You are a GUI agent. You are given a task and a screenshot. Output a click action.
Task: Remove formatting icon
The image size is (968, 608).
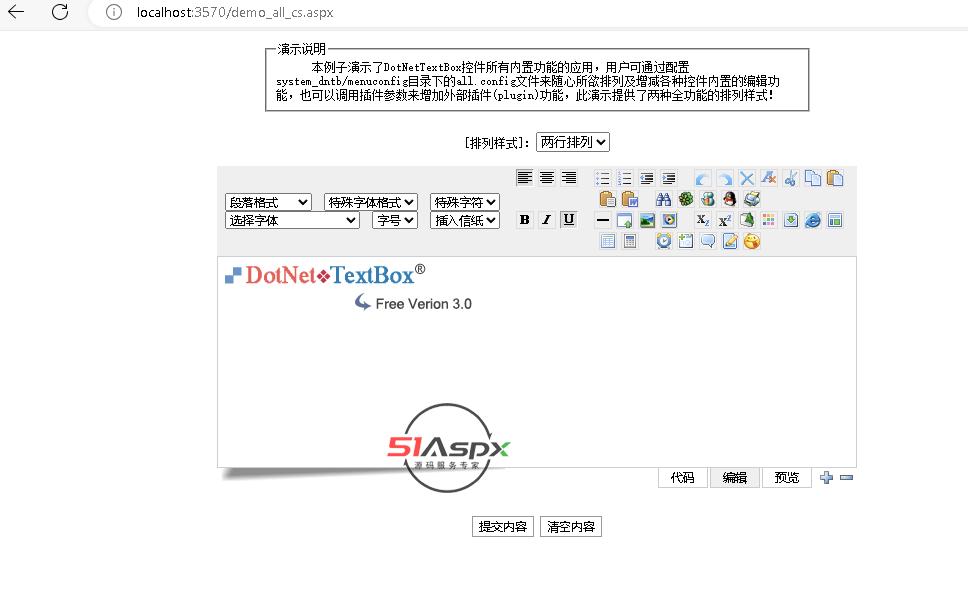(x=769, y=178)
